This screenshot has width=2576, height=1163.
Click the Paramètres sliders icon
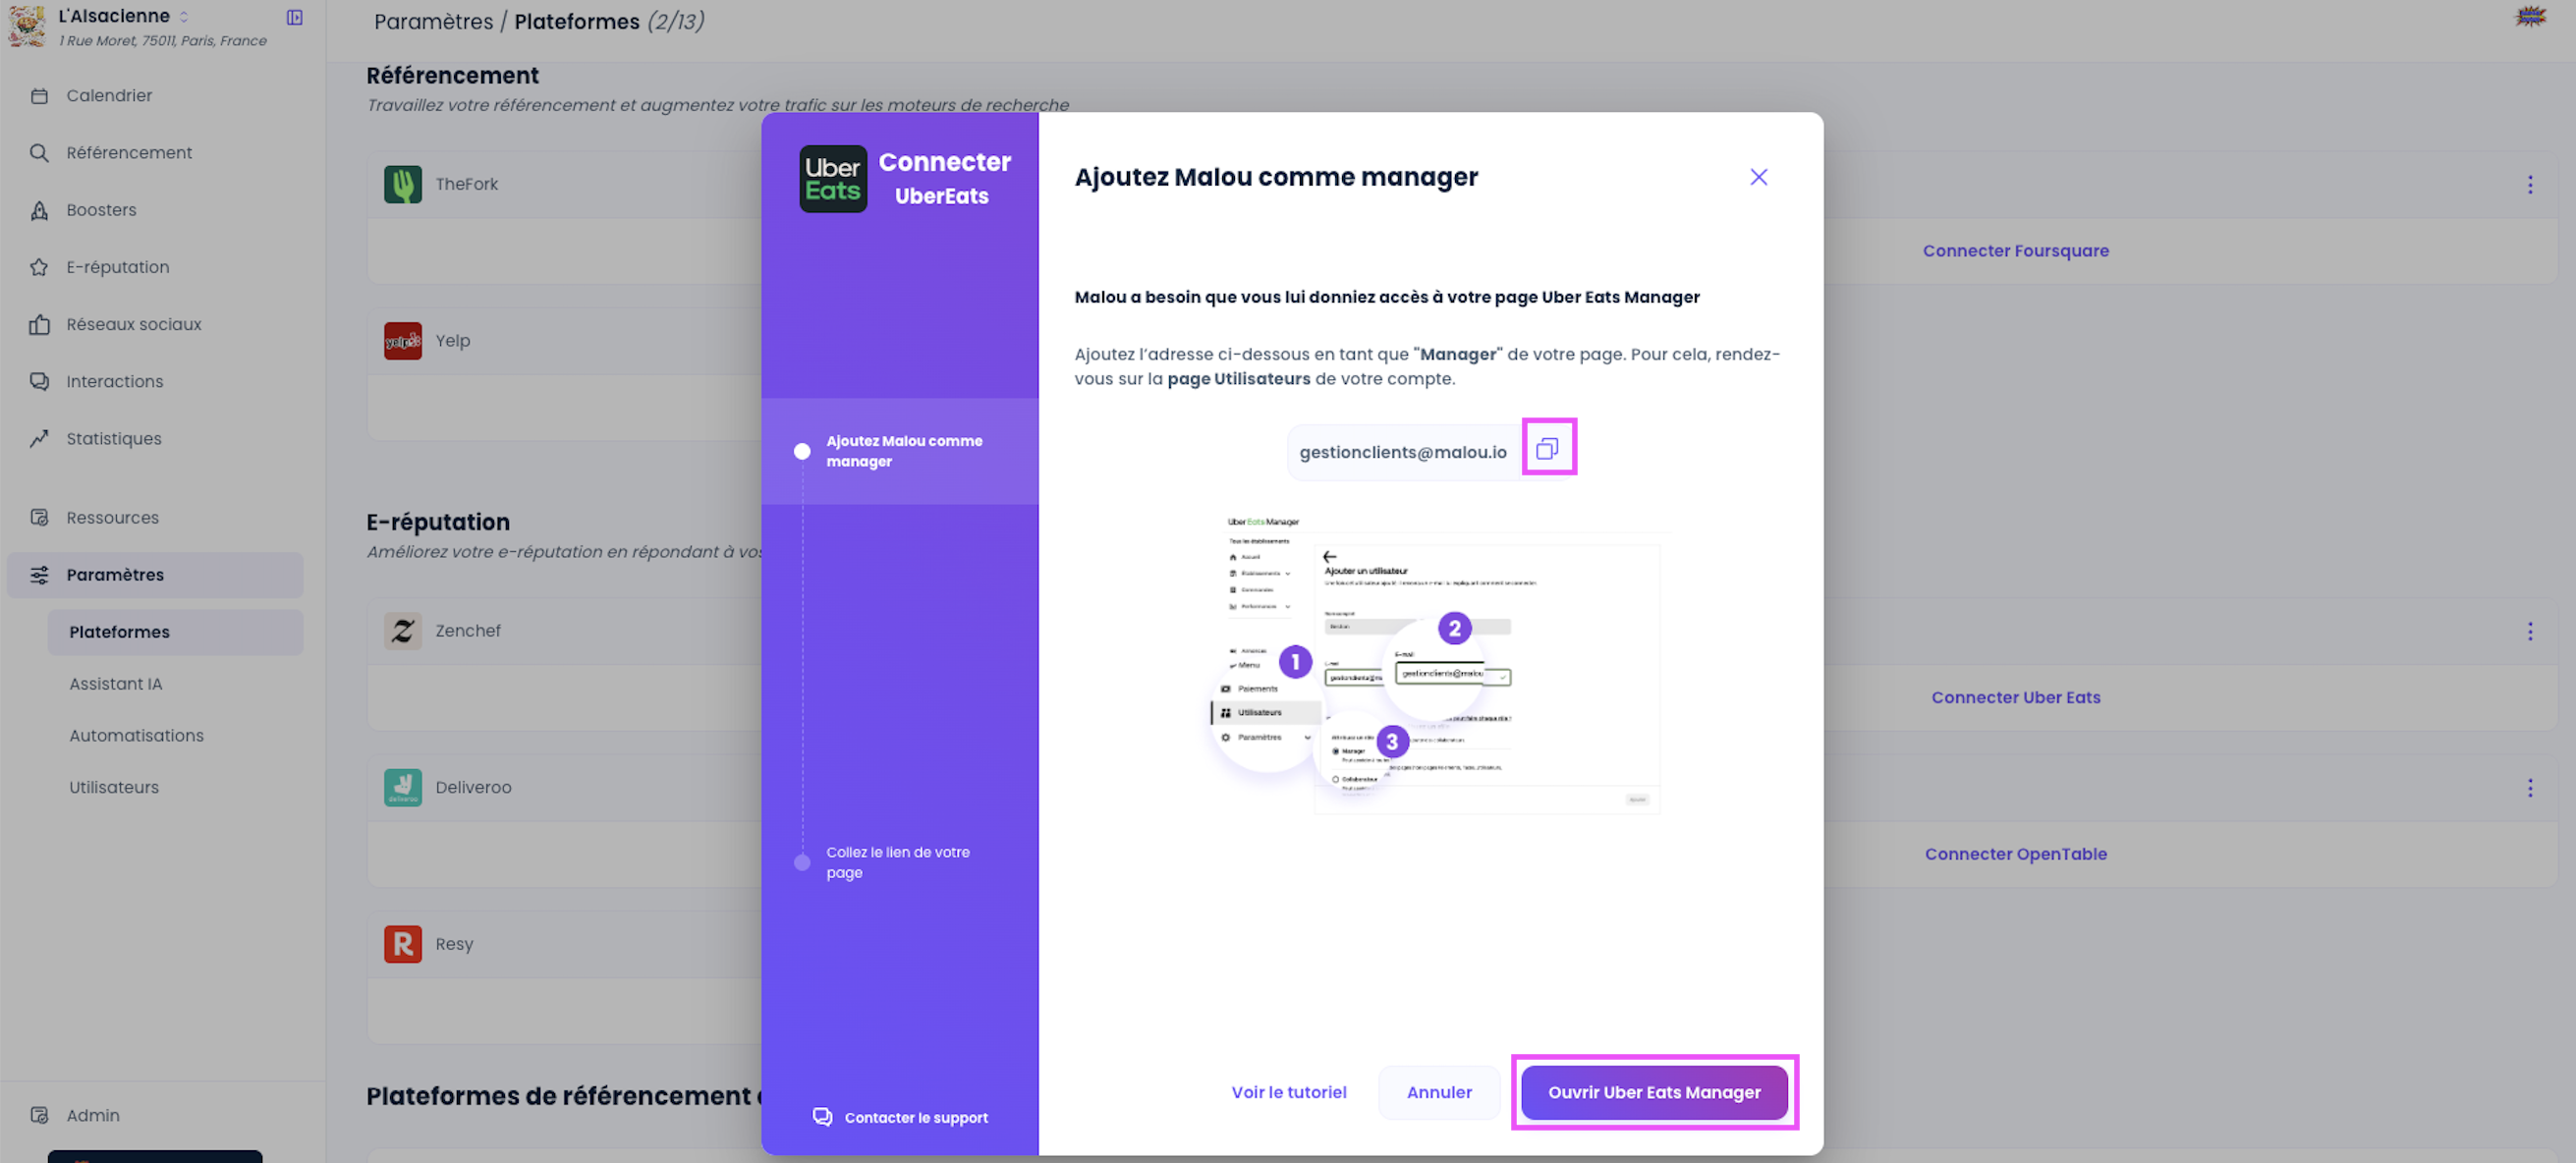click(39, 573)
